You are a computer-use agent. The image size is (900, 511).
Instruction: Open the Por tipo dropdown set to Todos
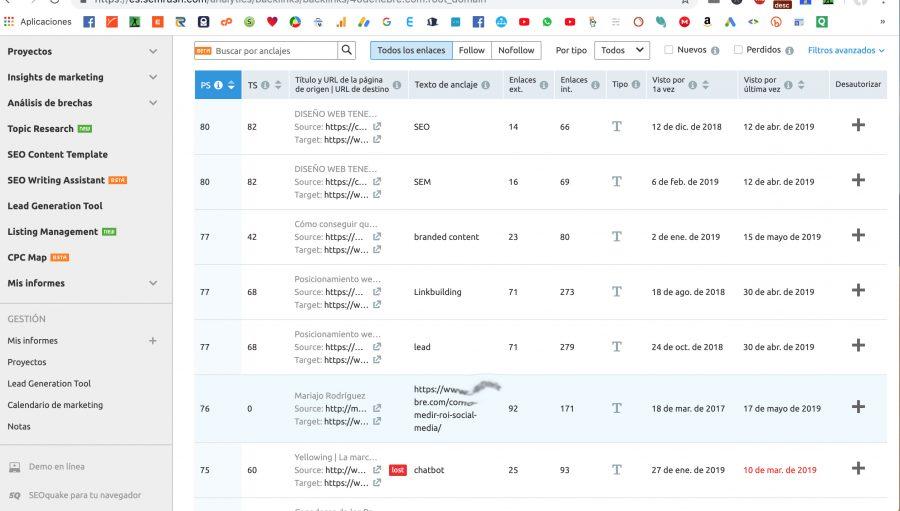click(621, 50)
